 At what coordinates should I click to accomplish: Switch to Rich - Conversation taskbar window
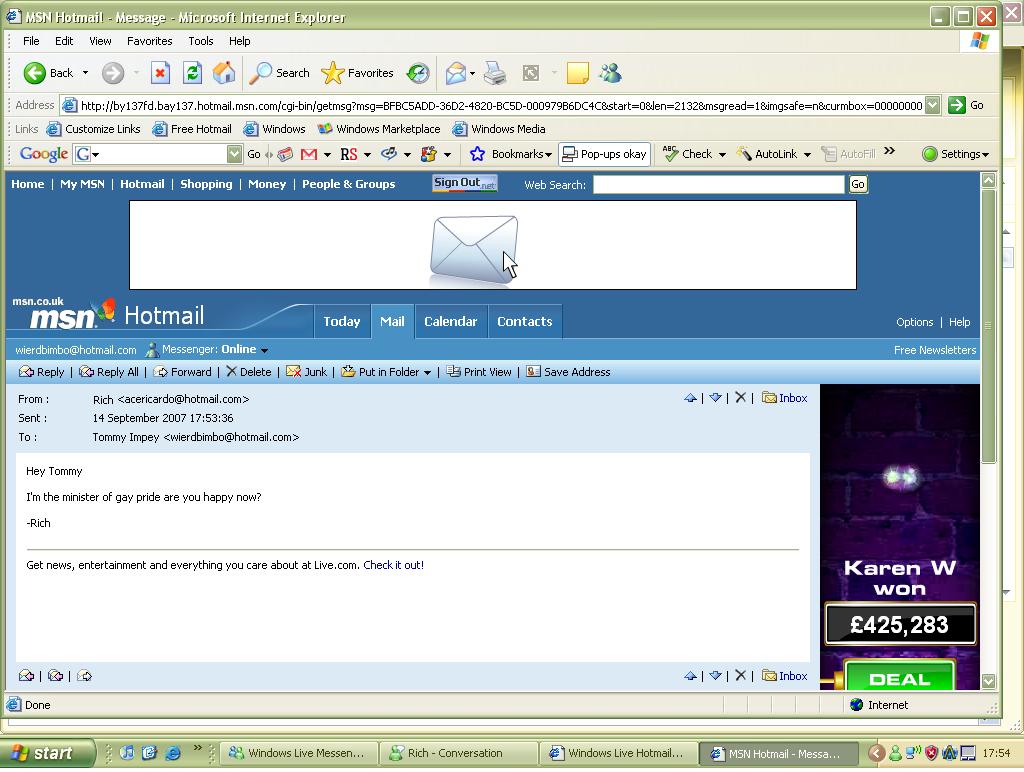[458, 753]
